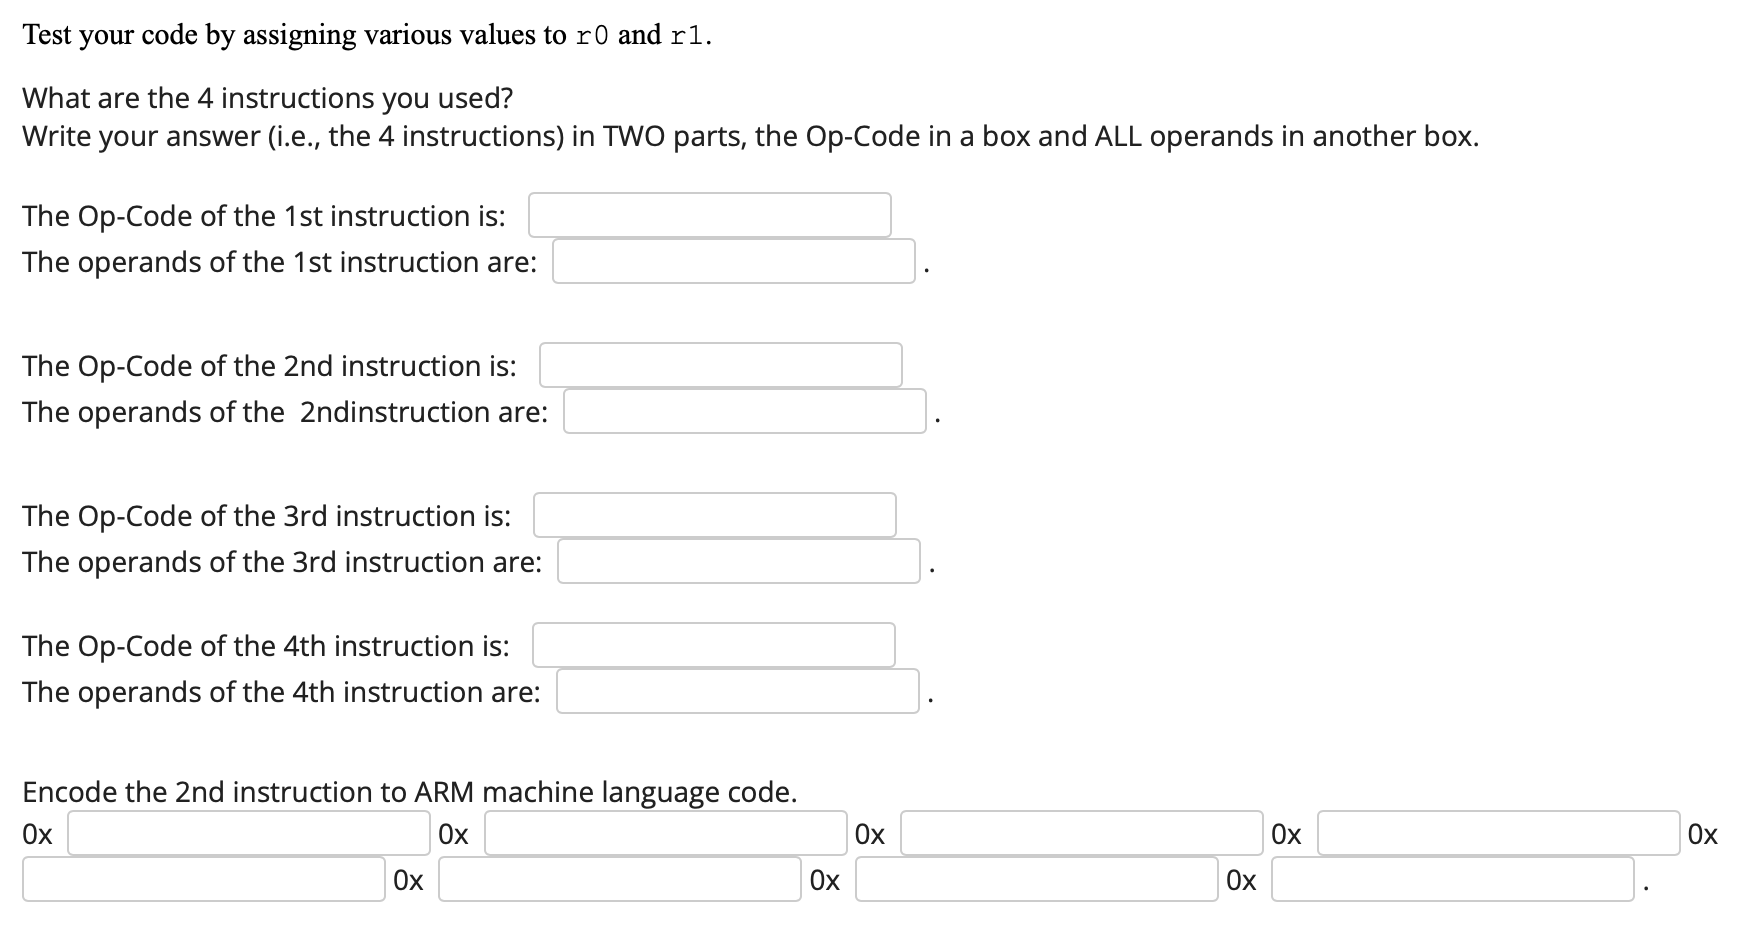Select the 3rd instruction operands box
This screenshot has width=1764, height=936.
coord(738,561)
